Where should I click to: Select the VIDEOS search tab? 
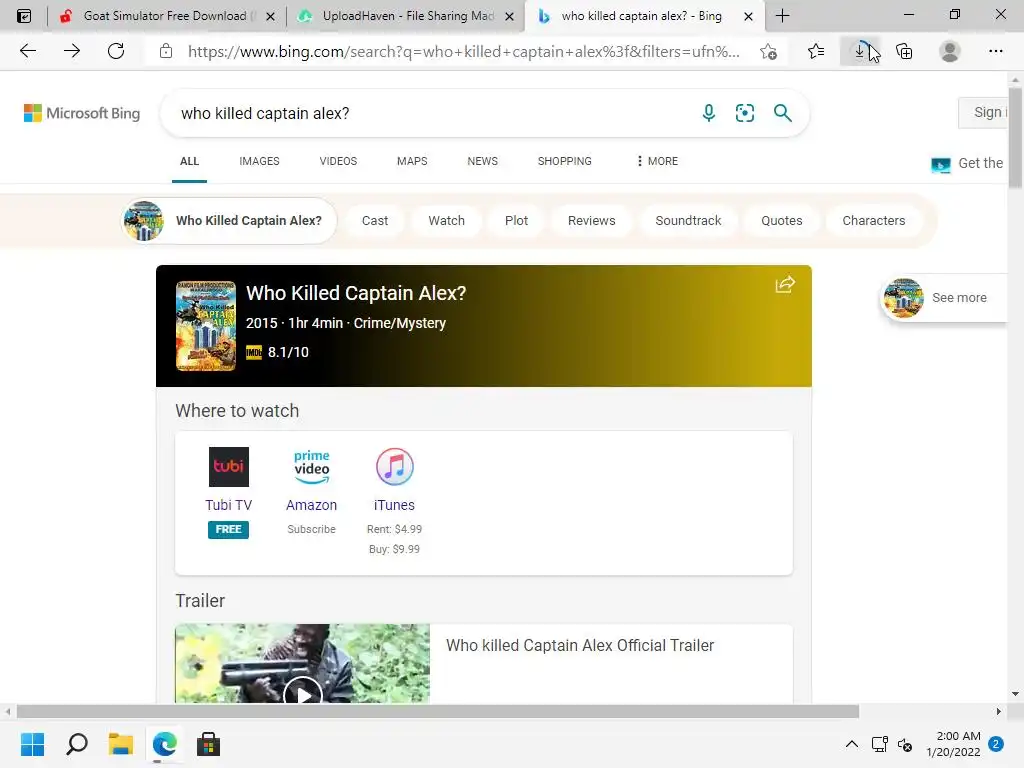(x=338, y=161)
